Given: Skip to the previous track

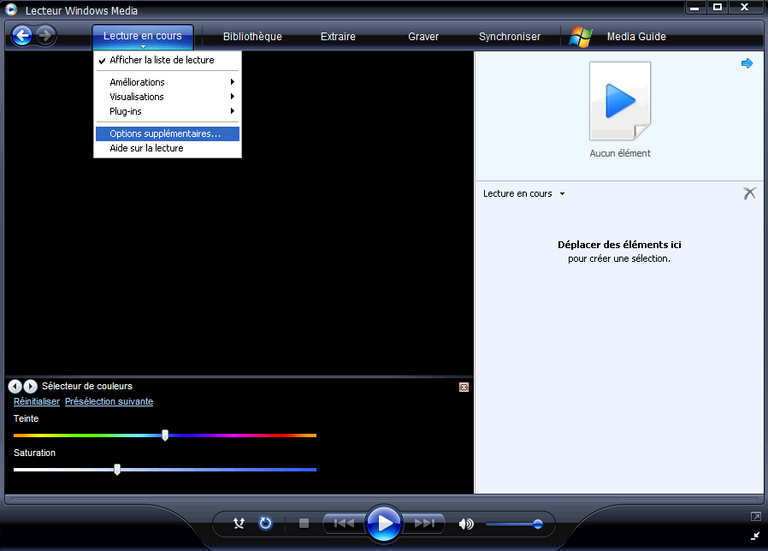Looking at the screenshot, I should tap(344, 524).
